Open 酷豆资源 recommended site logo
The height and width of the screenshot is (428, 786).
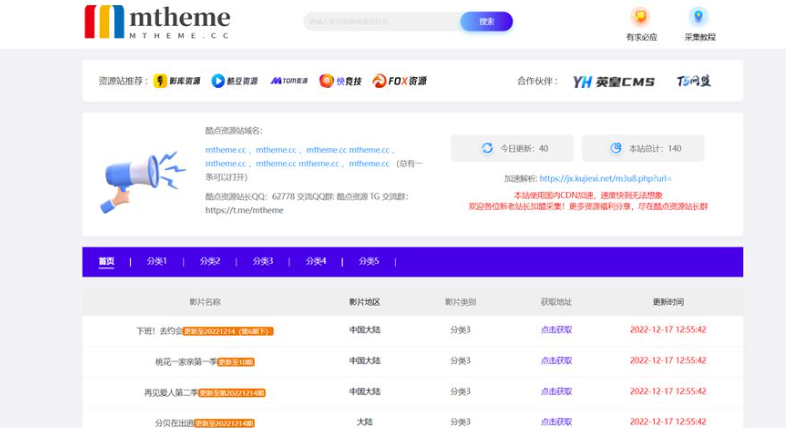coord(235,81)
